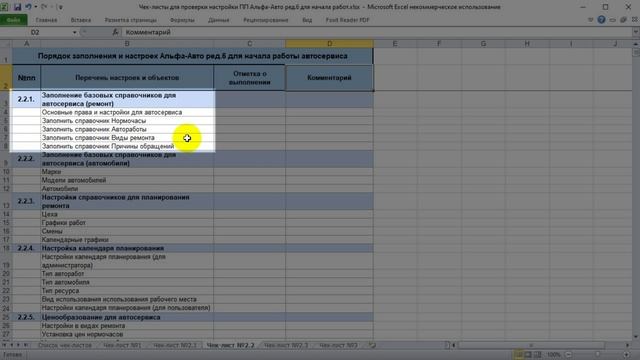Toggle the ribbon minimize arrow icon
Viewport: 640px width, 360px height.
pyautogui.click(x=591, y=20)
